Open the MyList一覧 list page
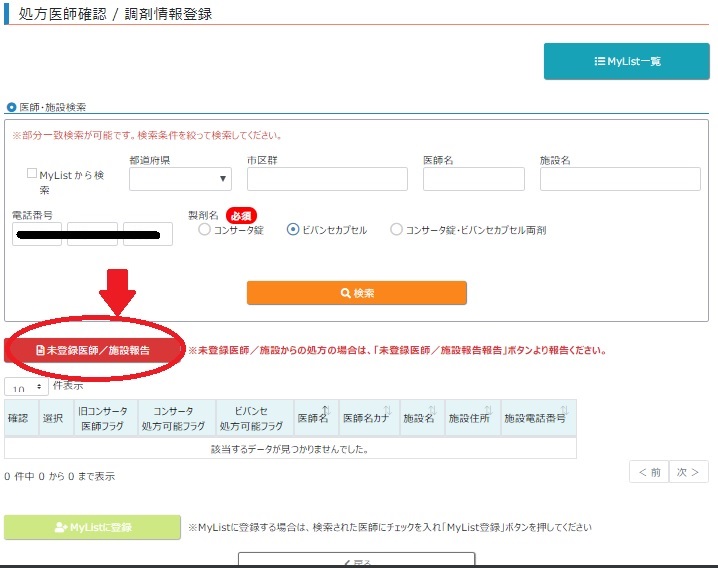This screenshot has height=568, width=718. click(x=626, y=61)
